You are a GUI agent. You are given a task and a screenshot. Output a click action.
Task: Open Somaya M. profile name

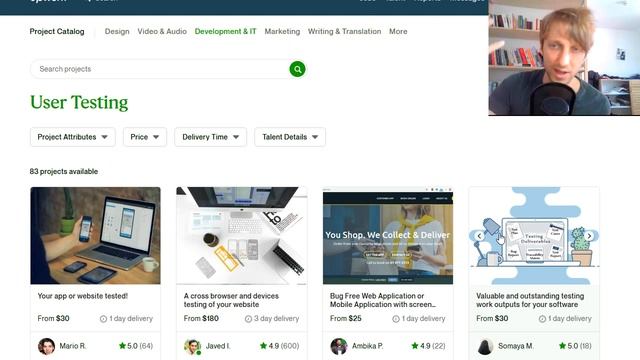(516, 346)
